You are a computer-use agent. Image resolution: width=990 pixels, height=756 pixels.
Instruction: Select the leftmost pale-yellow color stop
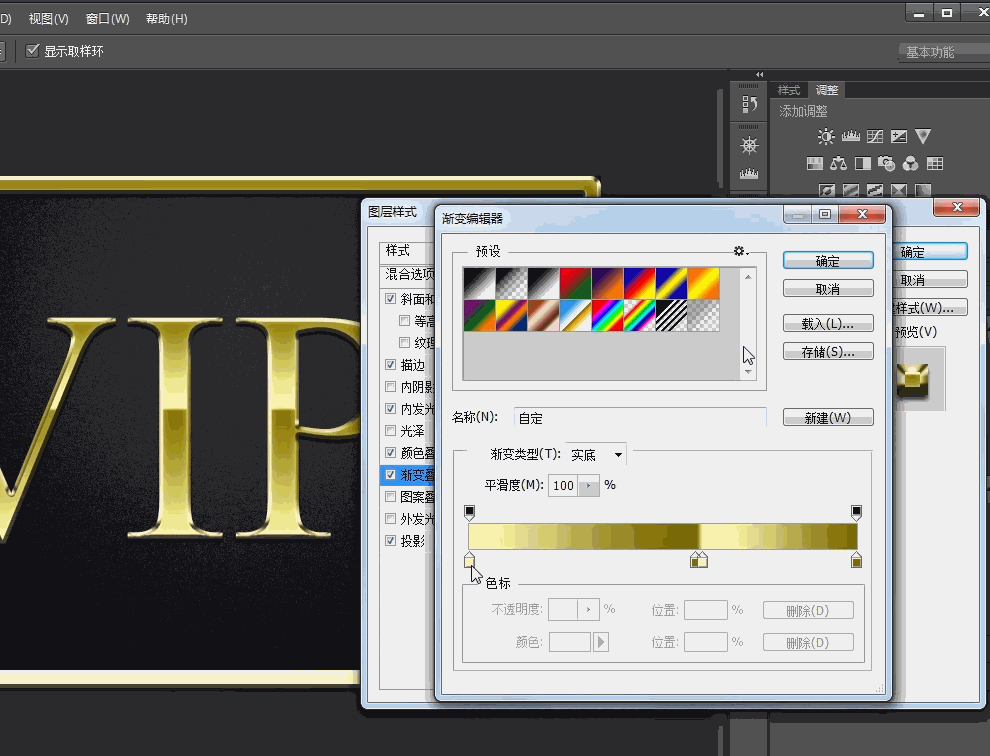tap(469, 560)
